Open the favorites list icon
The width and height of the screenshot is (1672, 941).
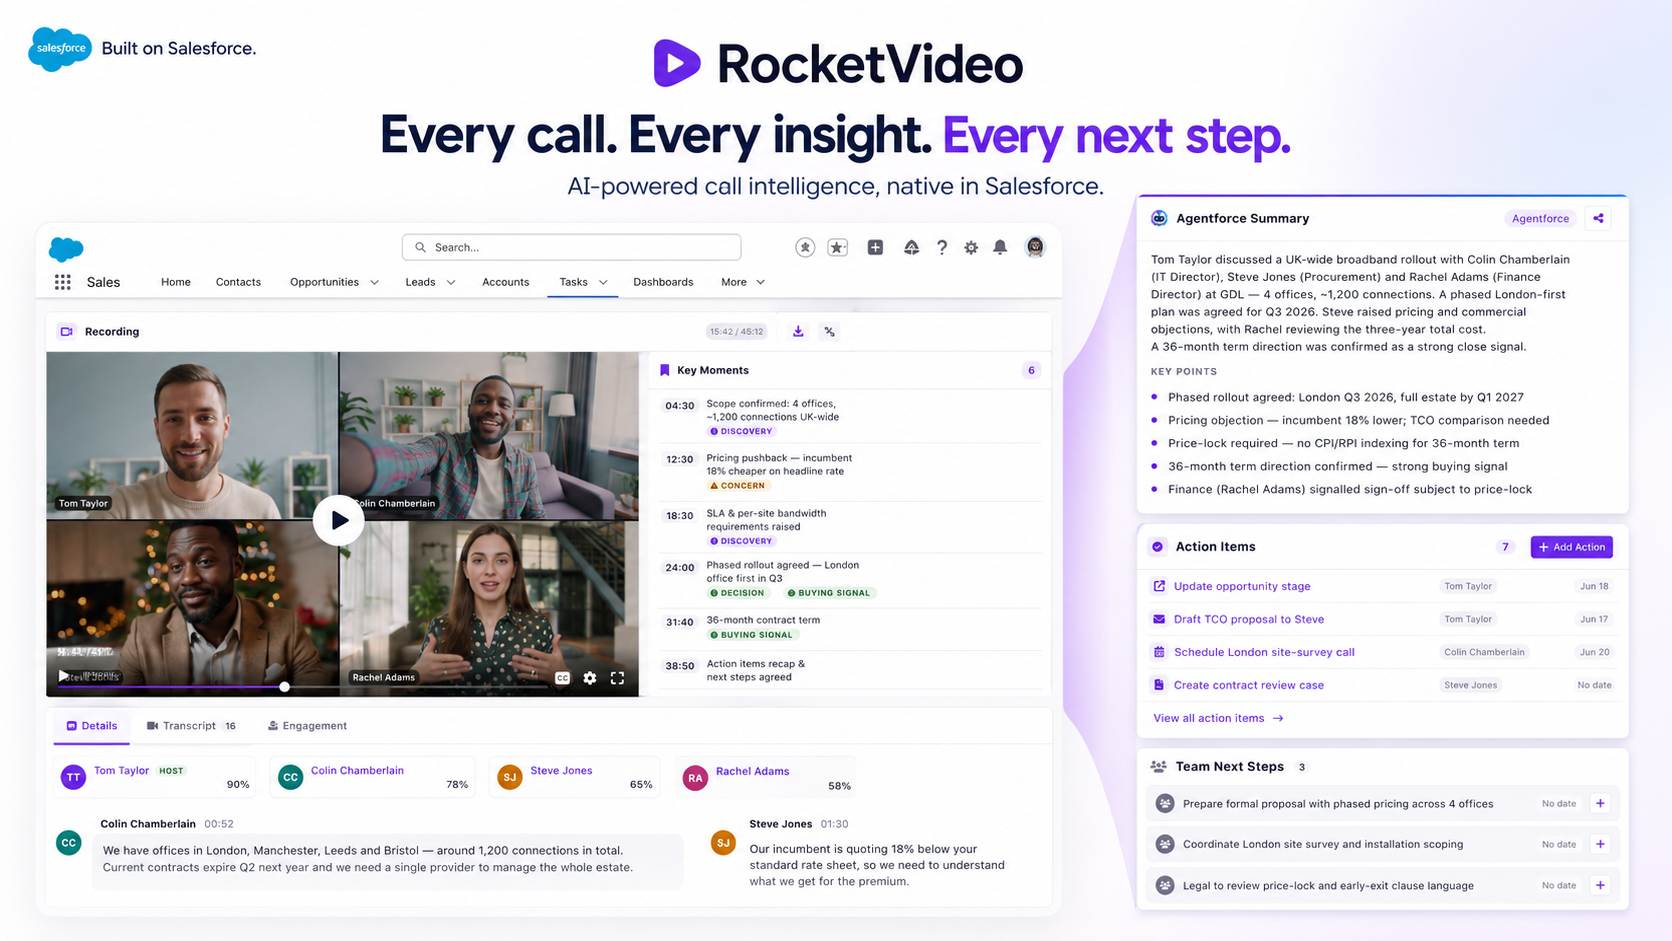(x=838, y=247)
